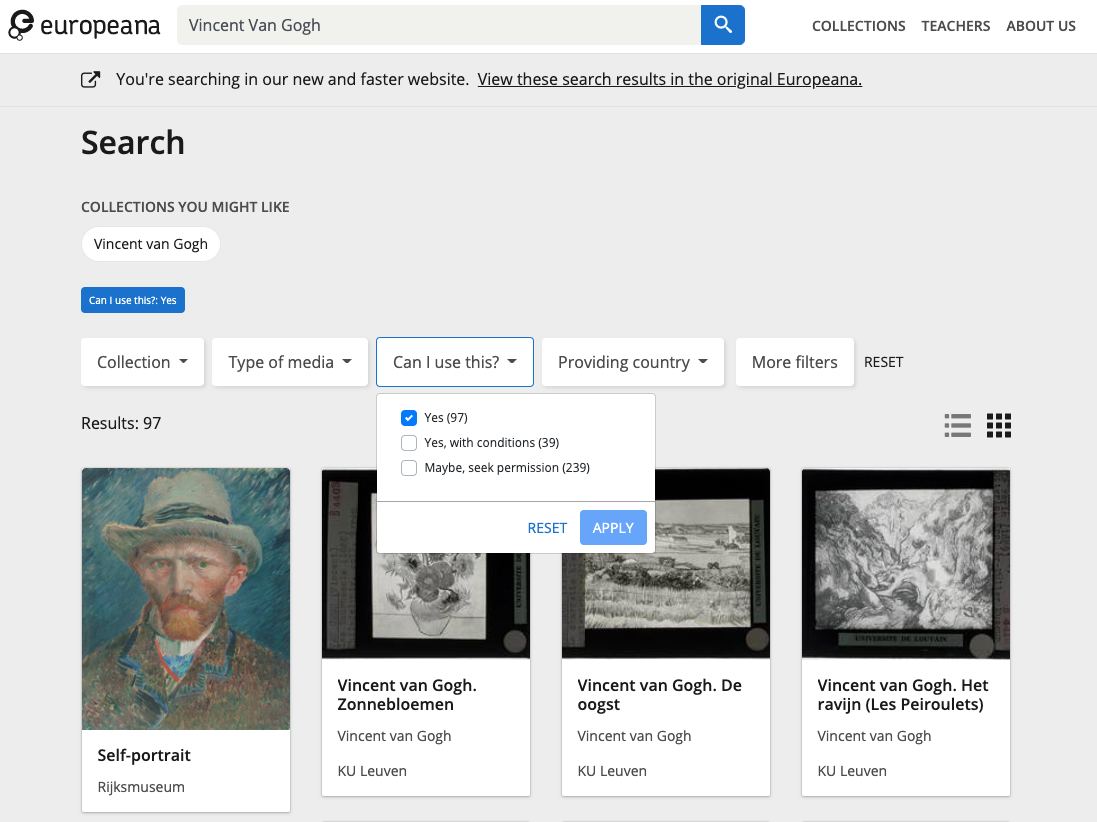Image resolution: width=1097 pixels, height=822 pixels.
Task: Click 'View these search results in original Europeana'
Action: (669, 79)
